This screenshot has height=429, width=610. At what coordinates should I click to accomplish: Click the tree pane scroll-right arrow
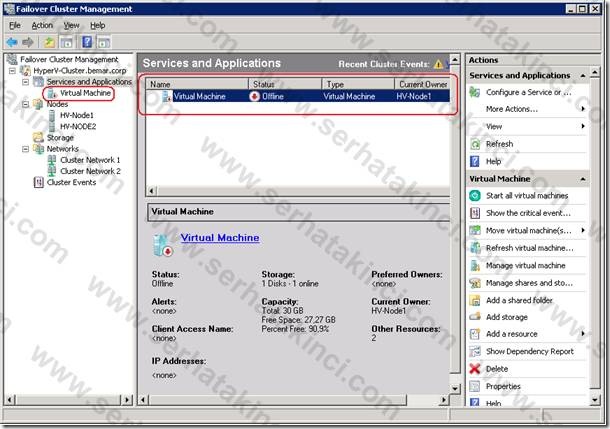[127, 399]
